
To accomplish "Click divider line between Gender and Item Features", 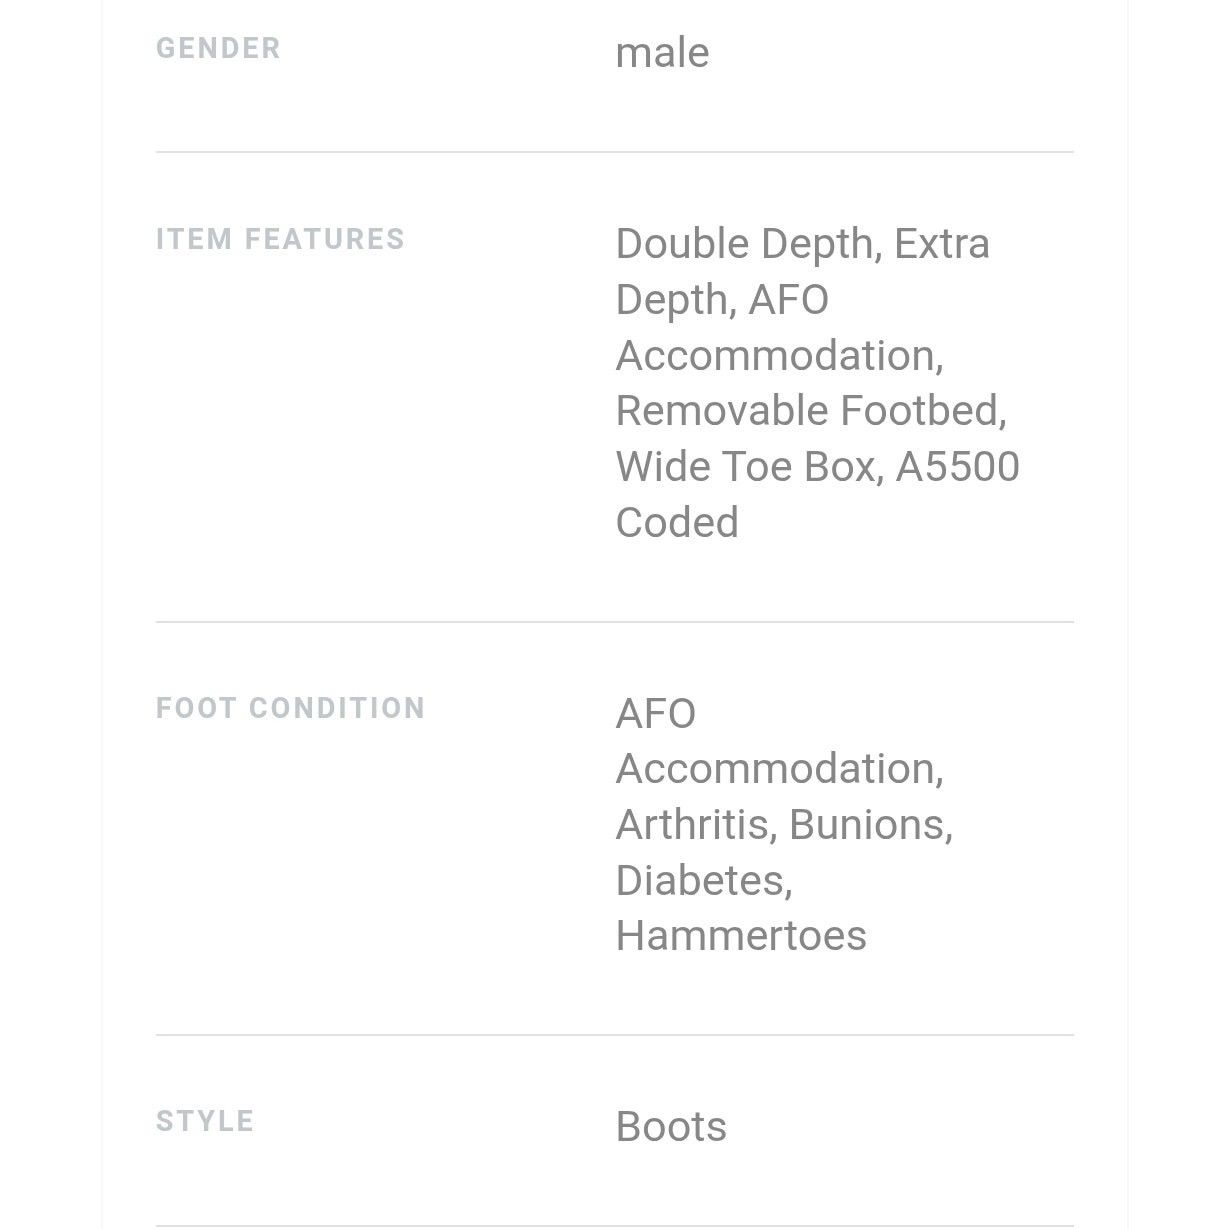I will [x=614, y=152].
